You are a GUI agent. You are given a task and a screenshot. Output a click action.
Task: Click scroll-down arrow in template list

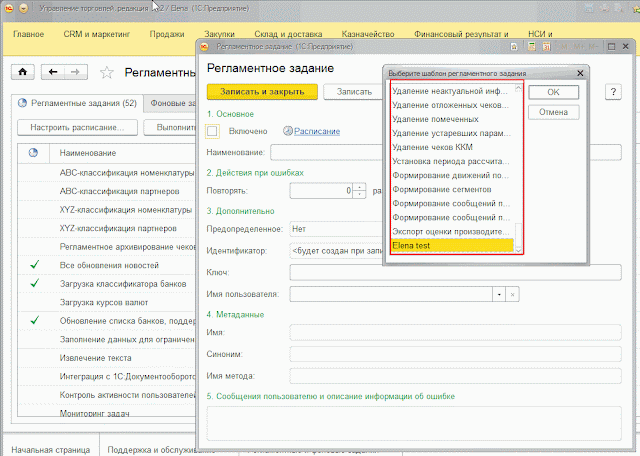click(x=518, y=249)
